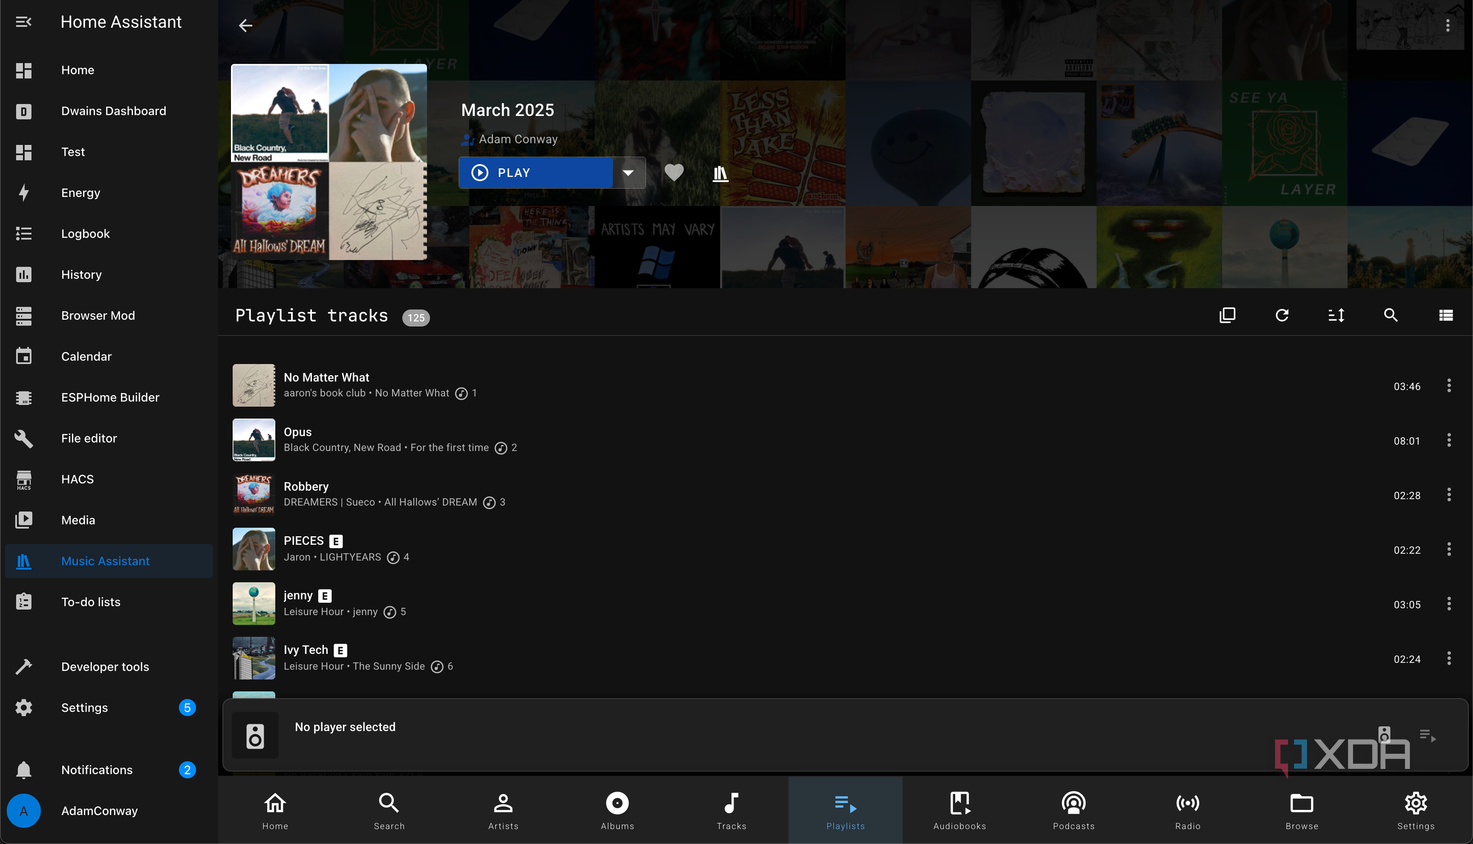
Task: Expand the Play button dropdown arrow
Action: pyautogui.click(x=628, y=173)
